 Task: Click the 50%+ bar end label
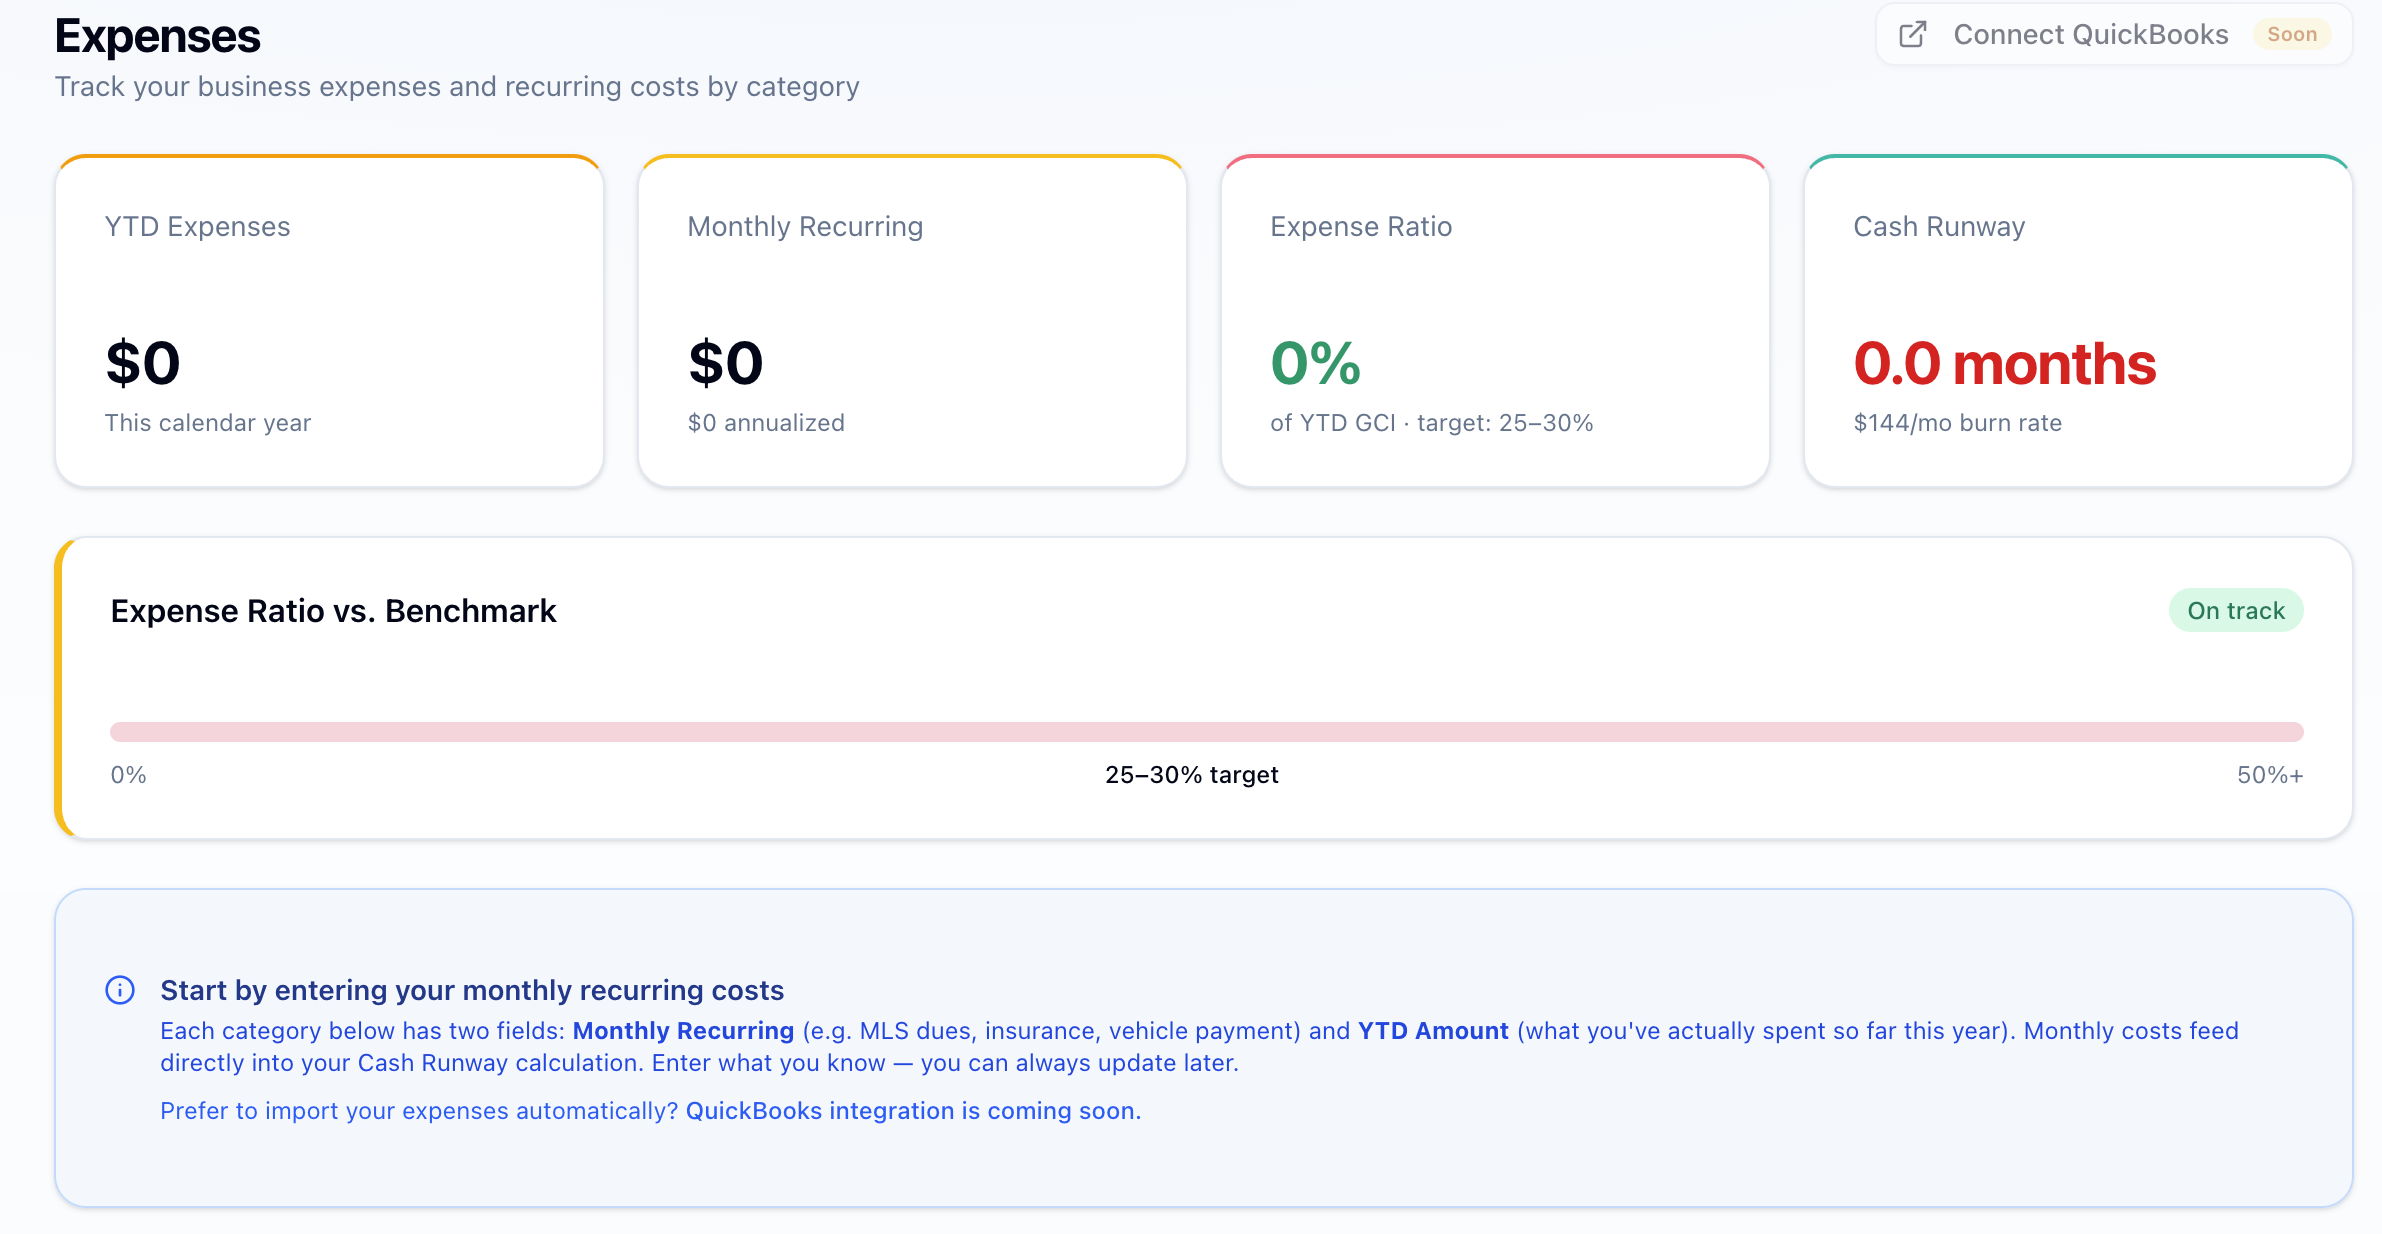[x=2269, y=775]
